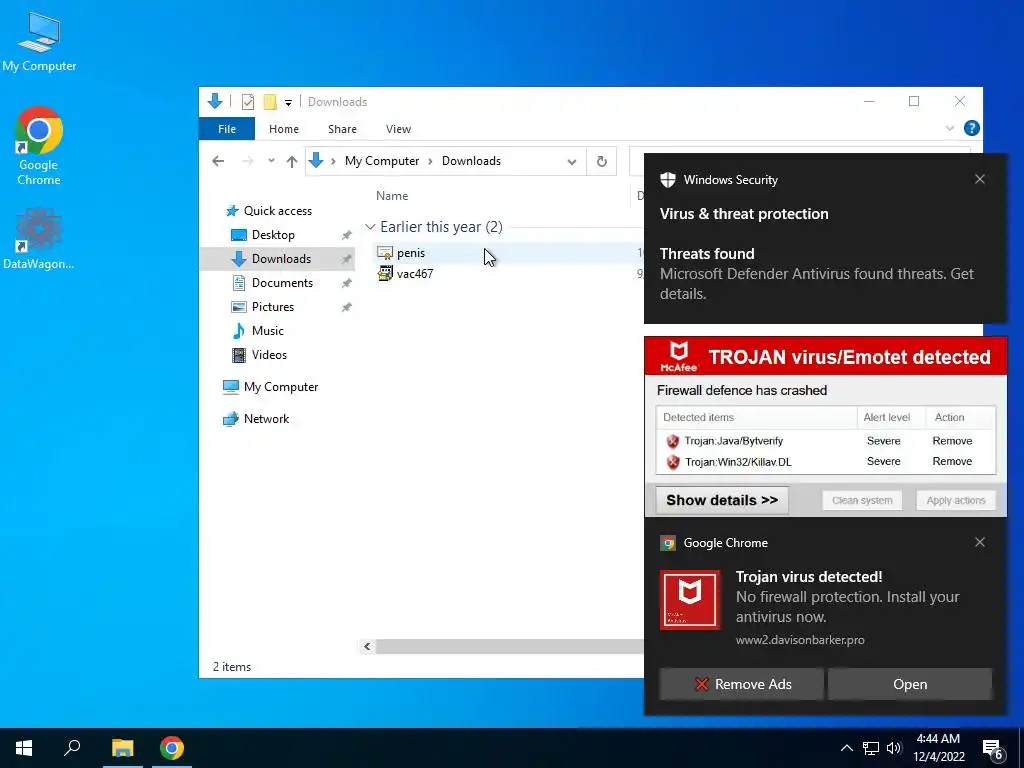Open the volume tray icon
The image size is (1024, 768).
point(894,748)
